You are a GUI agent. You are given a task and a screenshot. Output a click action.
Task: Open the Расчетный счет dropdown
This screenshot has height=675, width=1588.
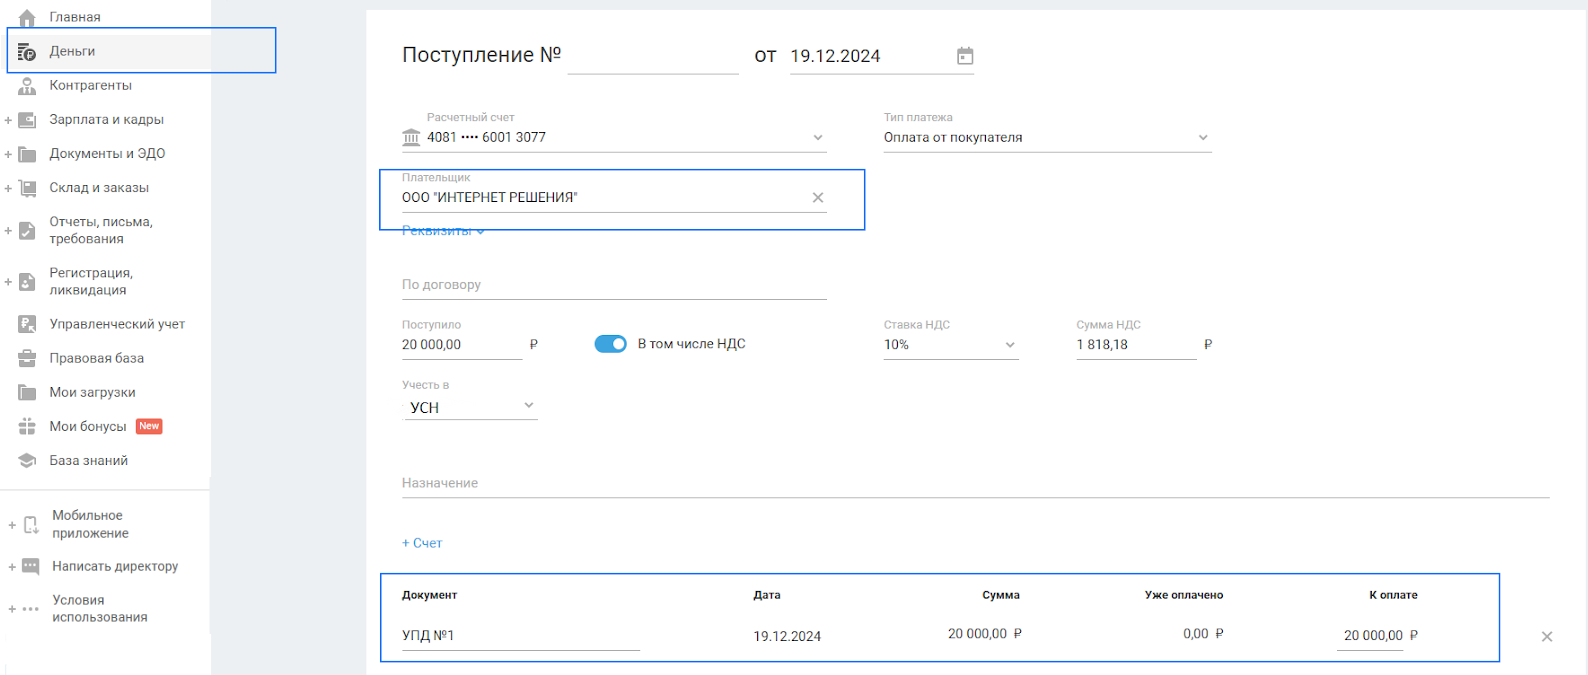[817, 138]
